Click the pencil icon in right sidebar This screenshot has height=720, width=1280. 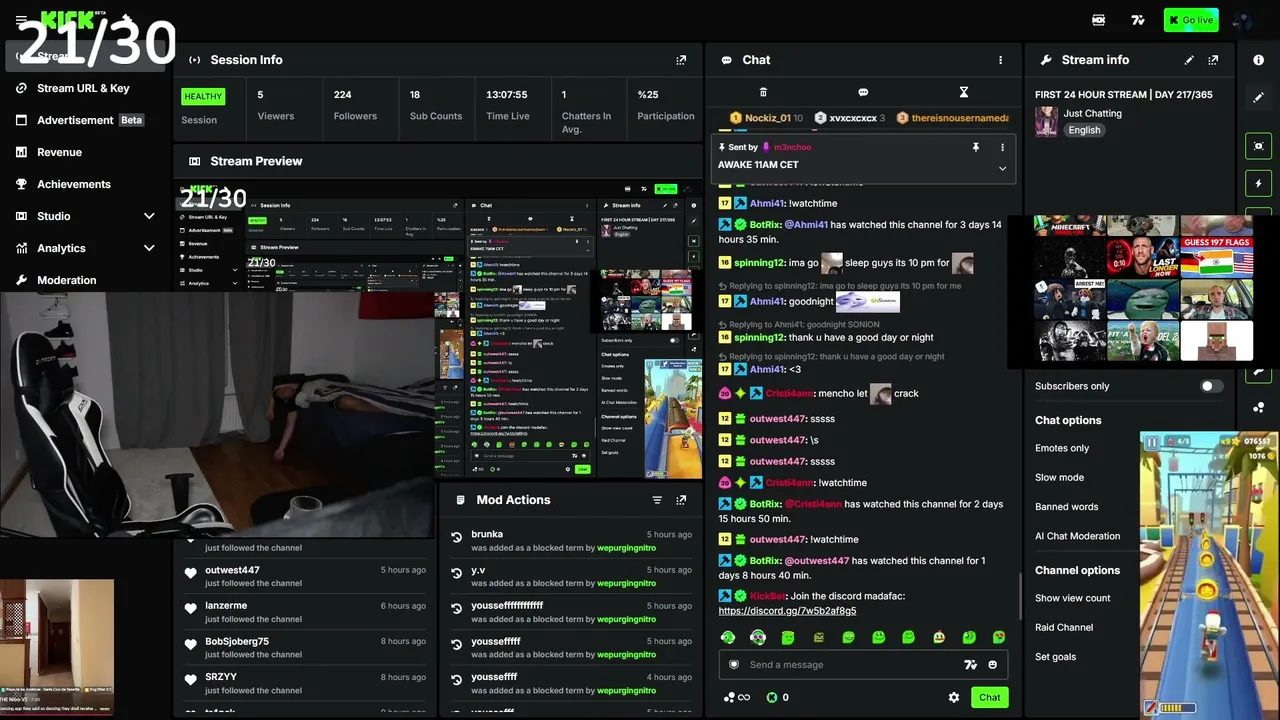coord(1259,98)
